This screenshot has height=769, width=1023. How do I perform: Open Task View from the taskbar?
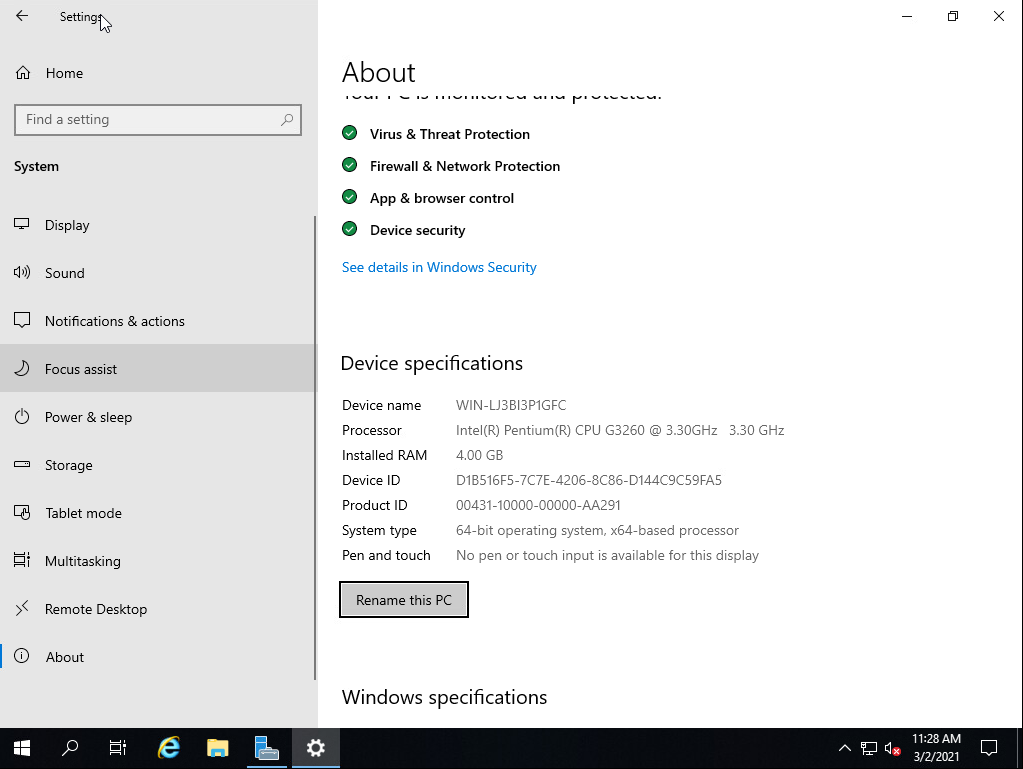118,748
